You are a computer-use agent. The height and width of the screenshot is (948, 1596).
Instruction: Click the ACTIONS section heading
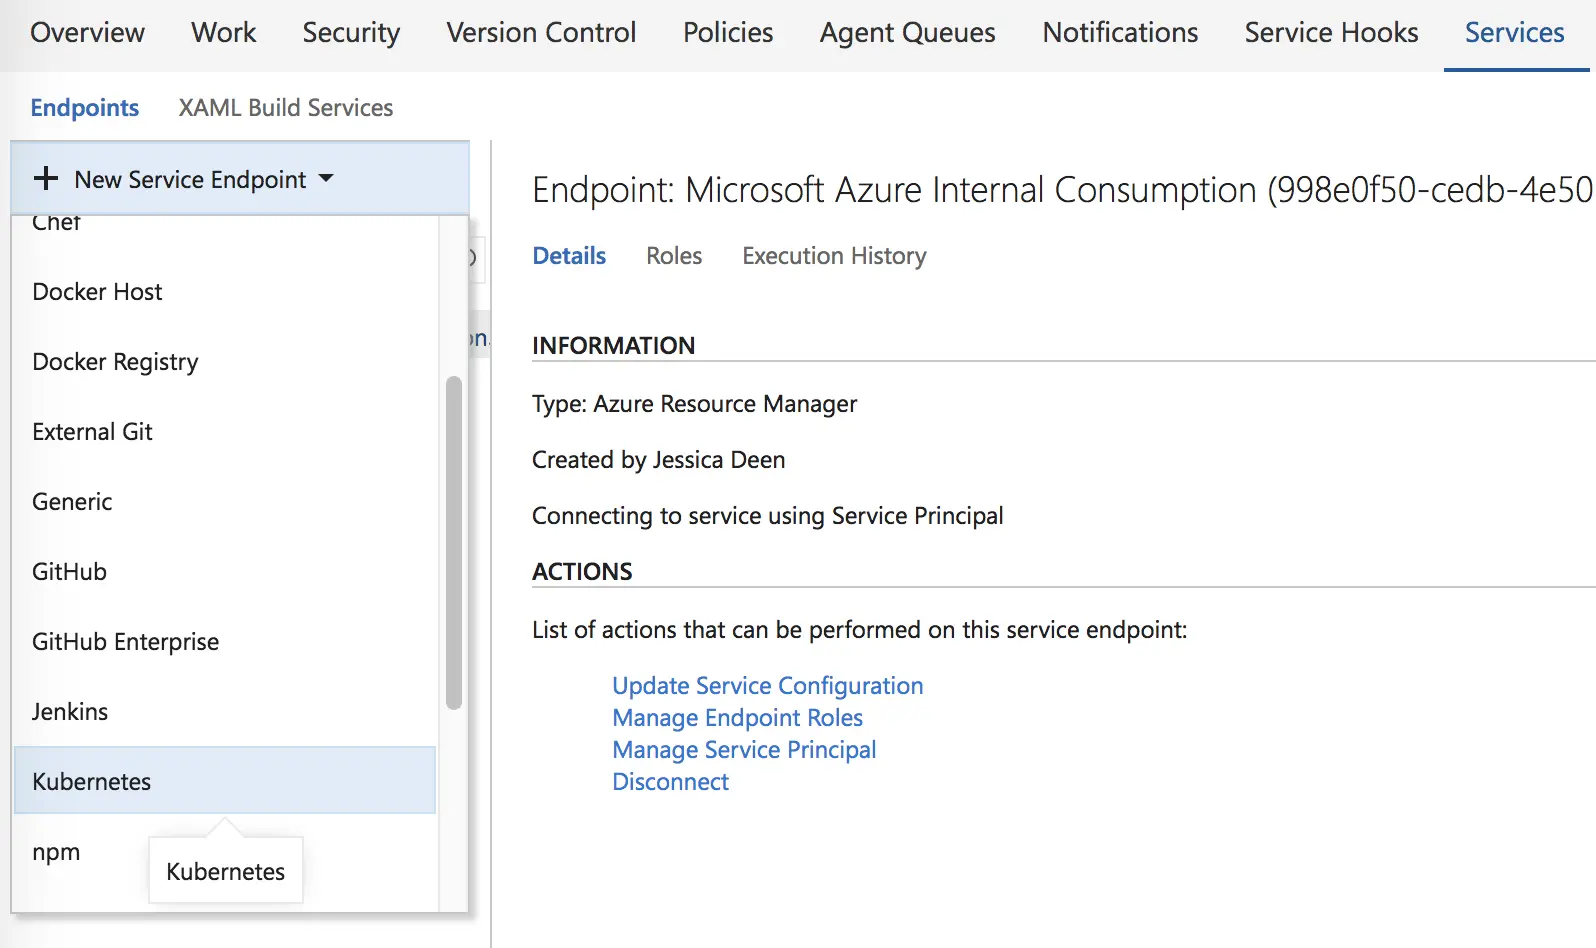(x=582, y=572)
